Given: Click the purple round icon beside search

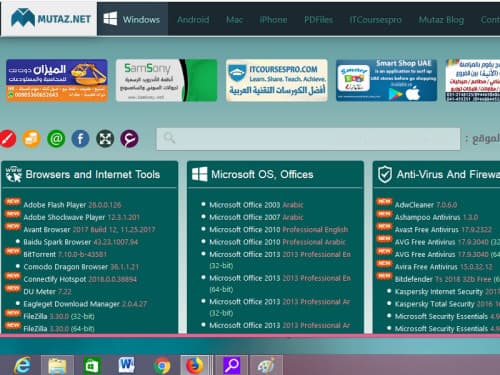Looking at the screenshot, I should (x=129, y=138).
